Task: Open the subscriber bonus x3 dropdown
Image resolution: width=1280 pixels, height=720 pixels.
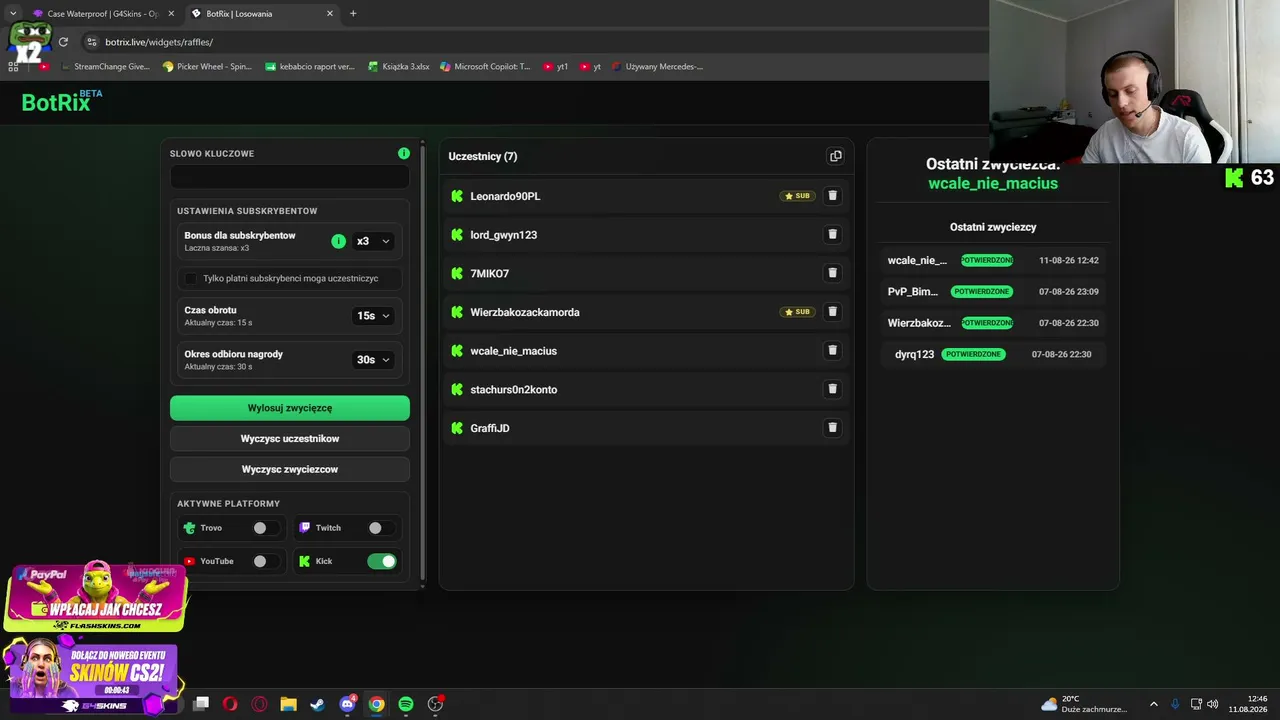Action: 373,241
